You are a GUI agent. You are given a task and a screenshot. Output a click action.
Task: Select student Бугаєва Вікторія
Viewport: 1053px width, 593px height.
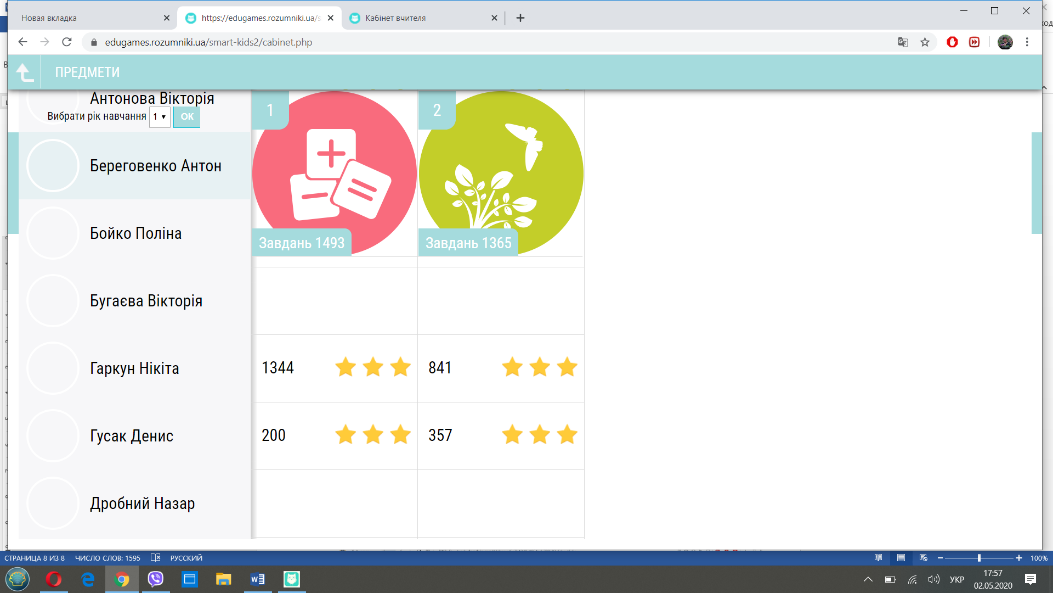146,301
